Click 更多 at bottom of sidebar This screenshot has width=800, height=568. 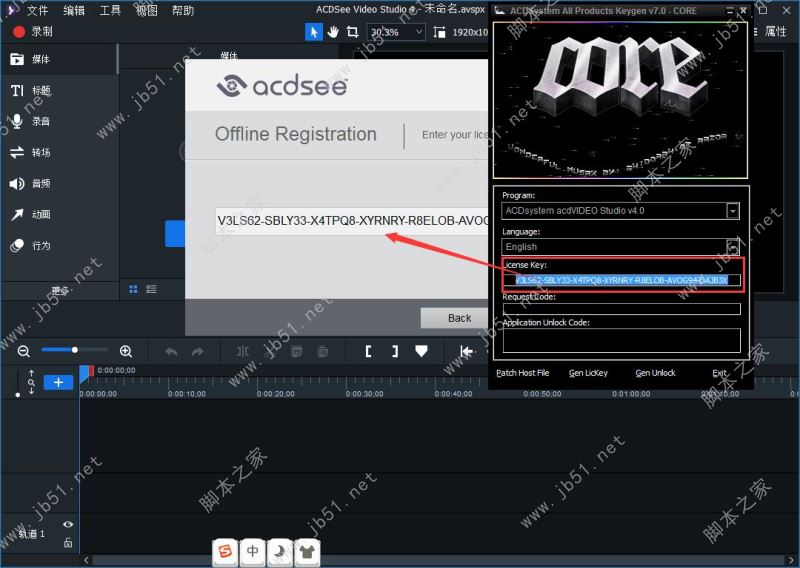click(60, 291)
